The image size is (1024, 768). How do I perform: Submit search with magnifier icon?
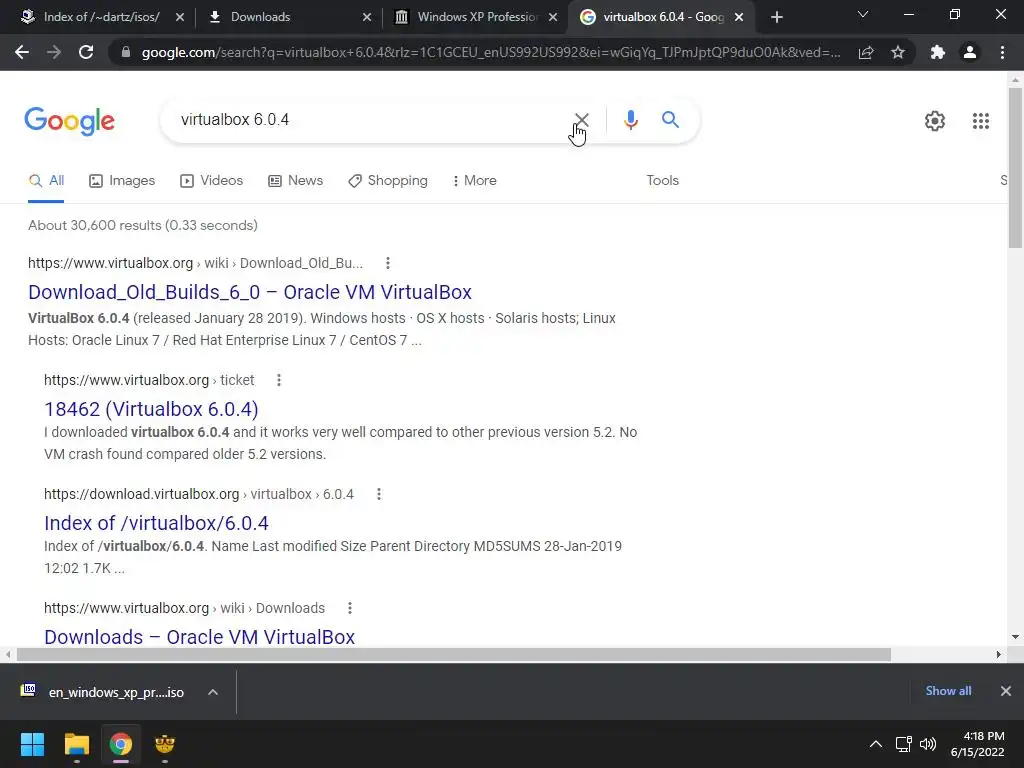click(x=670, y=120)
